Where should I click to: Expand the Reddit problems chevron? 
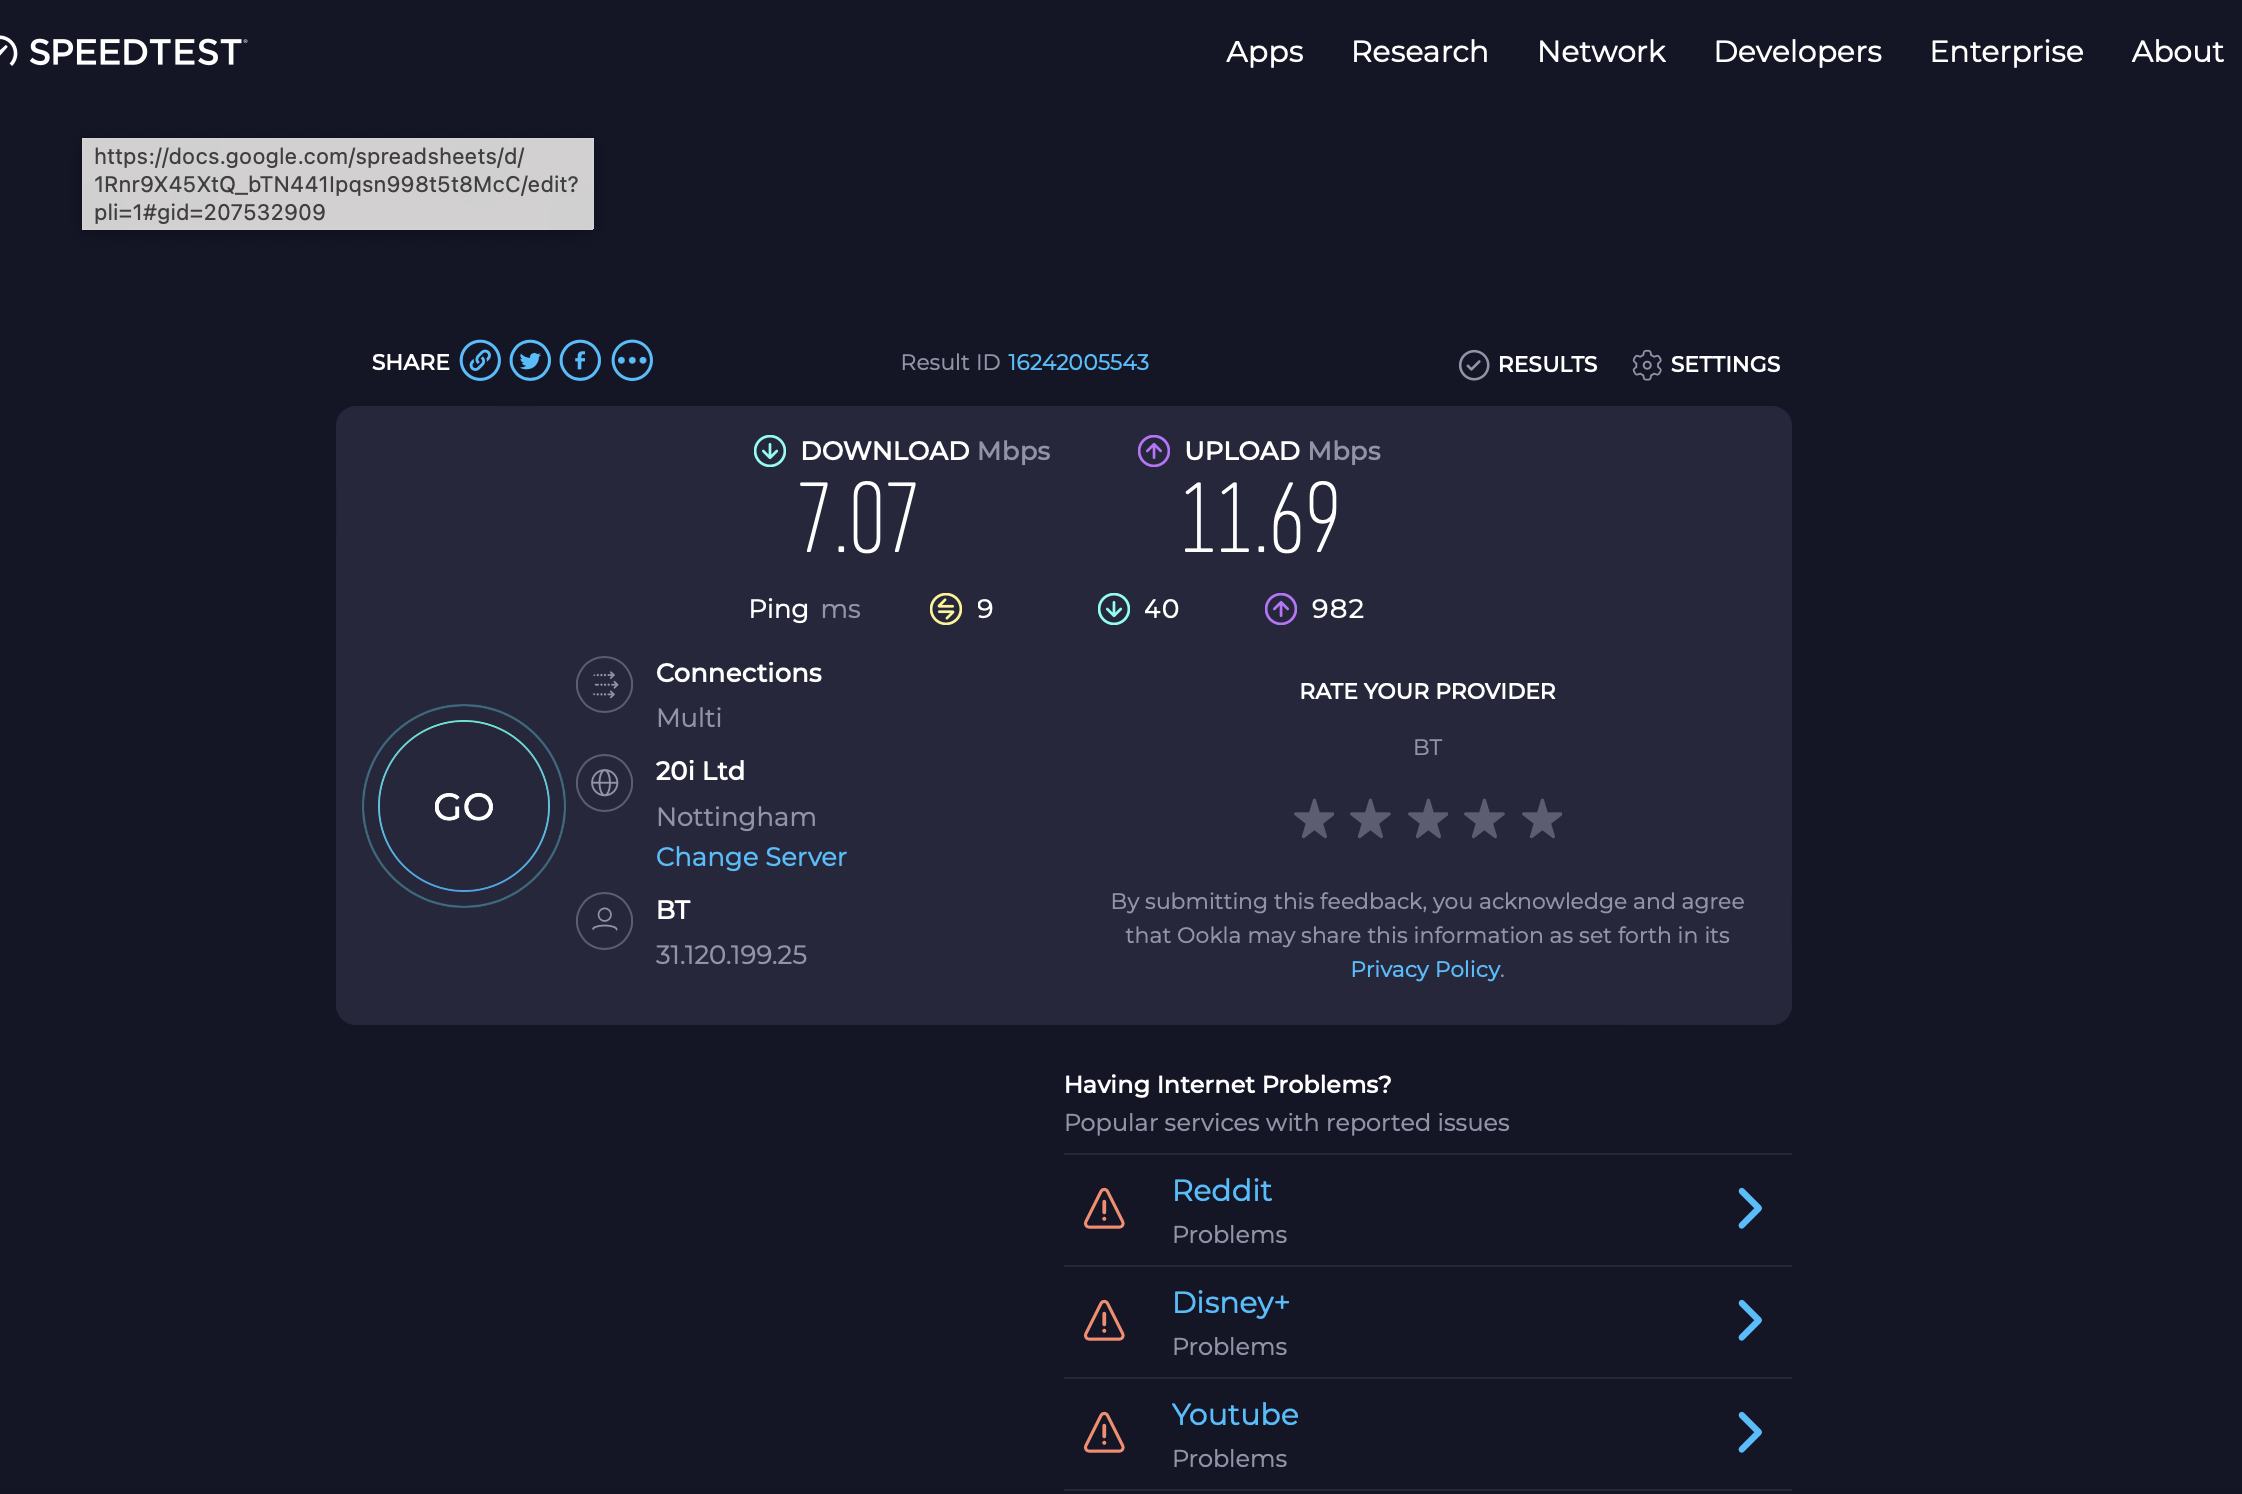click(x=1749, y=1209)
